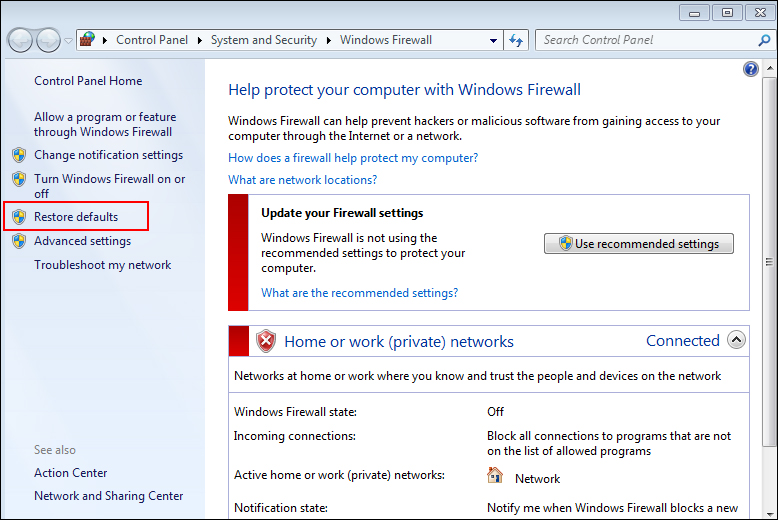This screenshot has width=778, height=520.
Task: Open 'What are the recommended settings?' link
Action: point(359,293)
